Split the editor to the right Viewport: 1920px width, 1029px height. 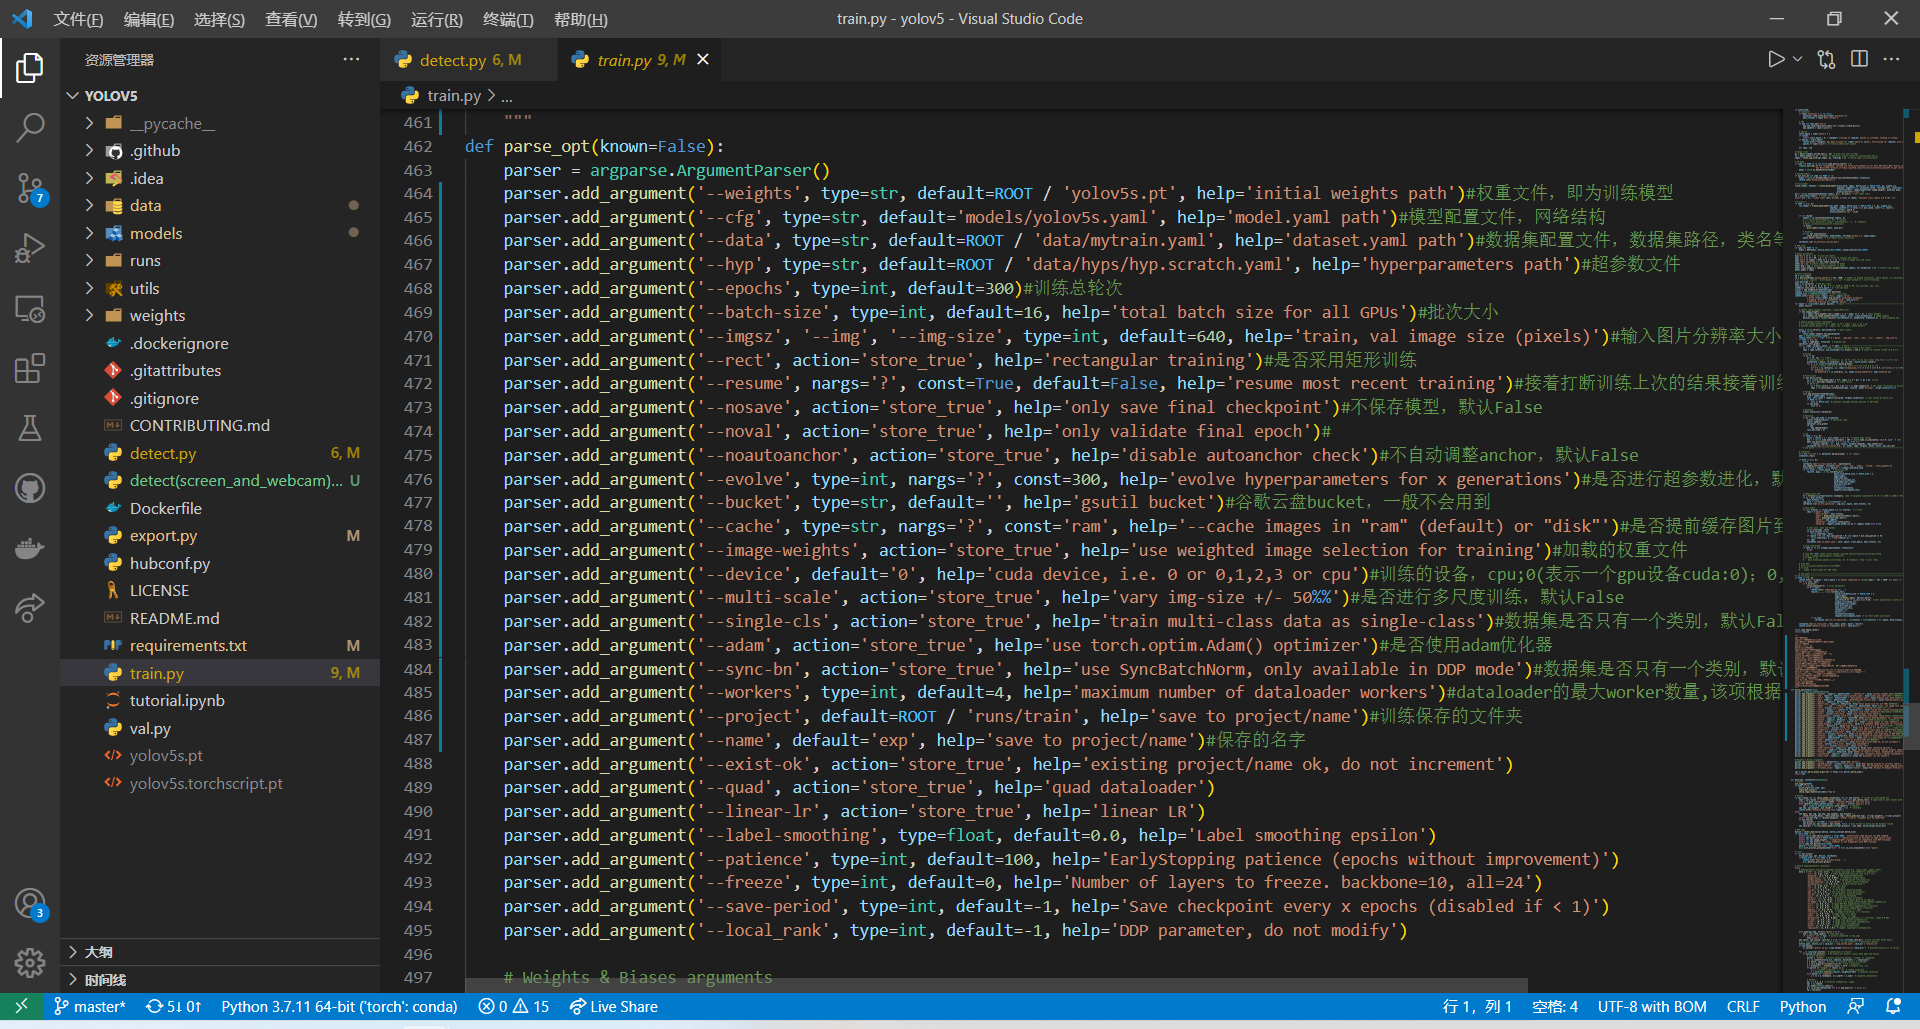[x=1859, y=59]
